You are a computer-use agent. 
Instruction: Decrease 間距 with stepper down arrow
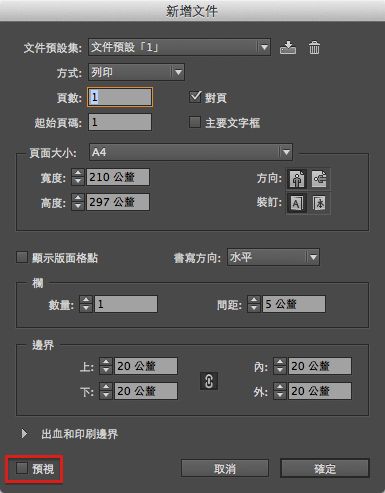254,308
